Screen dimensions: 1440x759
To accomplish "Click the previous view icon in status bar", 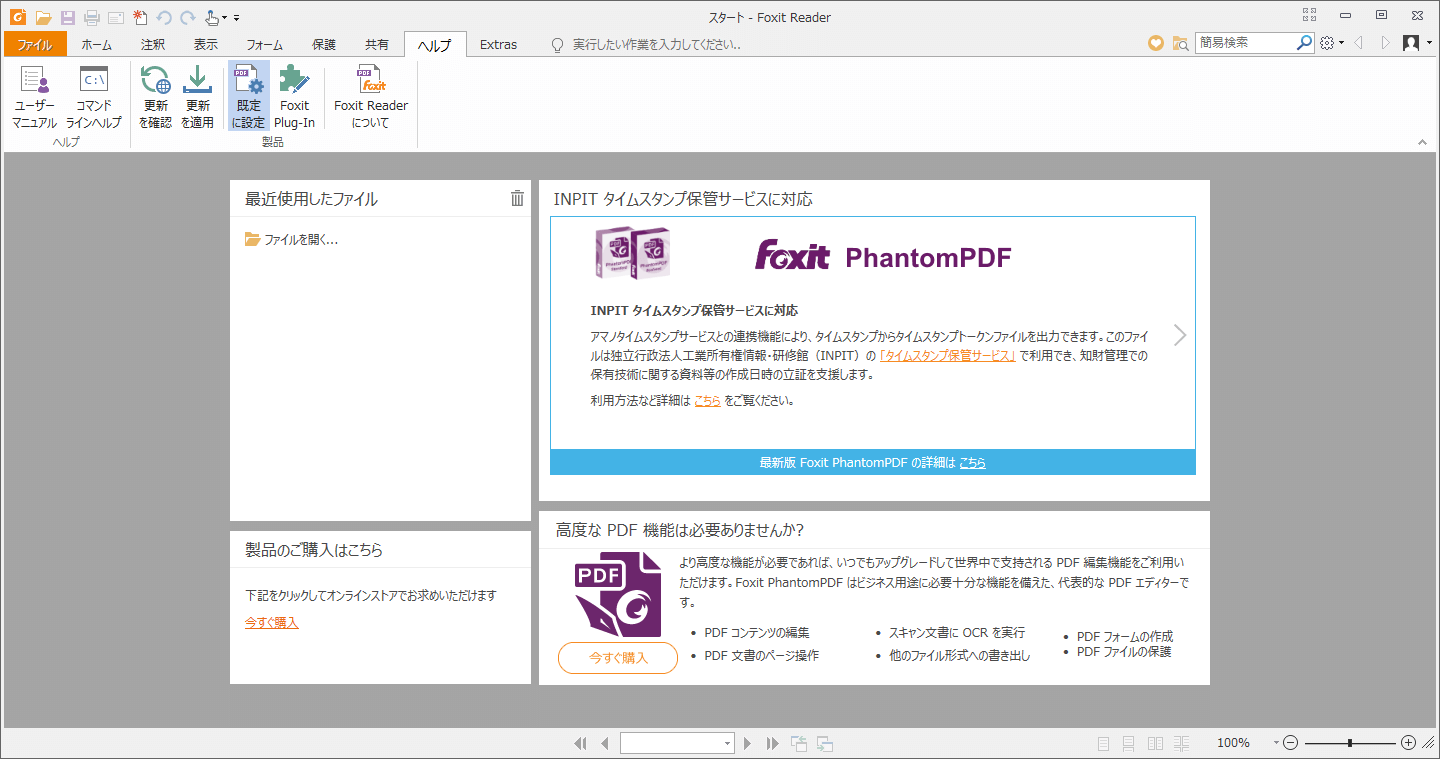I will pos(799,743).
